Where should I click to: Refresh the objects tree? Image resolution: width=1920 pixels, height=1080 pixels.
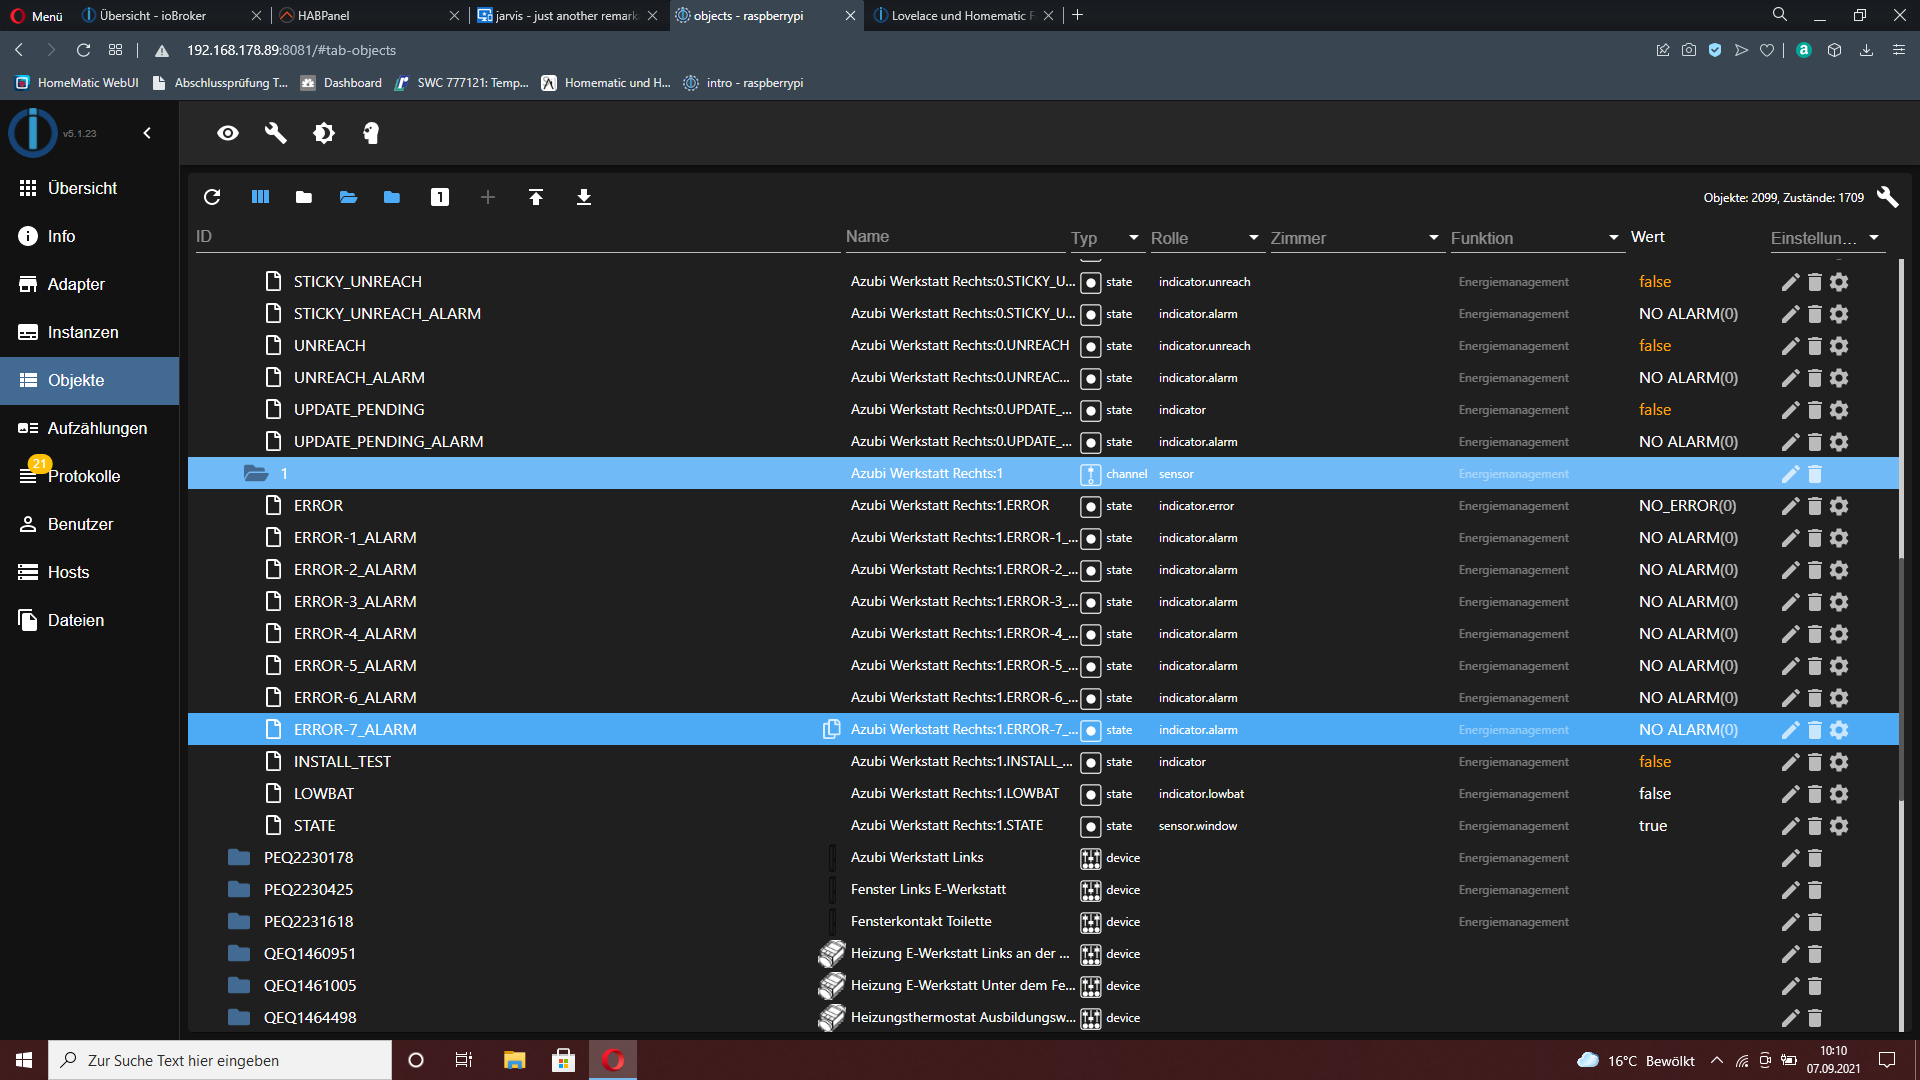pyautogui.click(x=212, y=197)
